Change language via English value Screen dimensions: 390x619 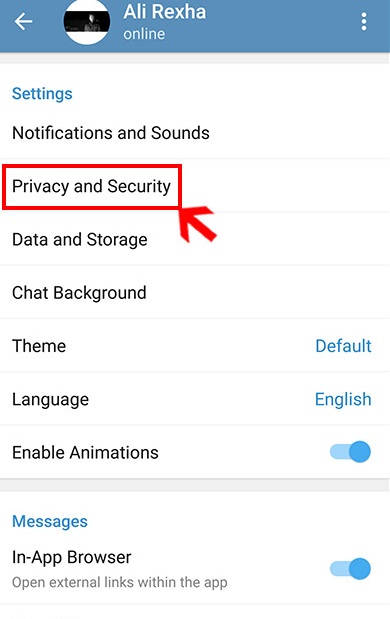click(343, 399)
